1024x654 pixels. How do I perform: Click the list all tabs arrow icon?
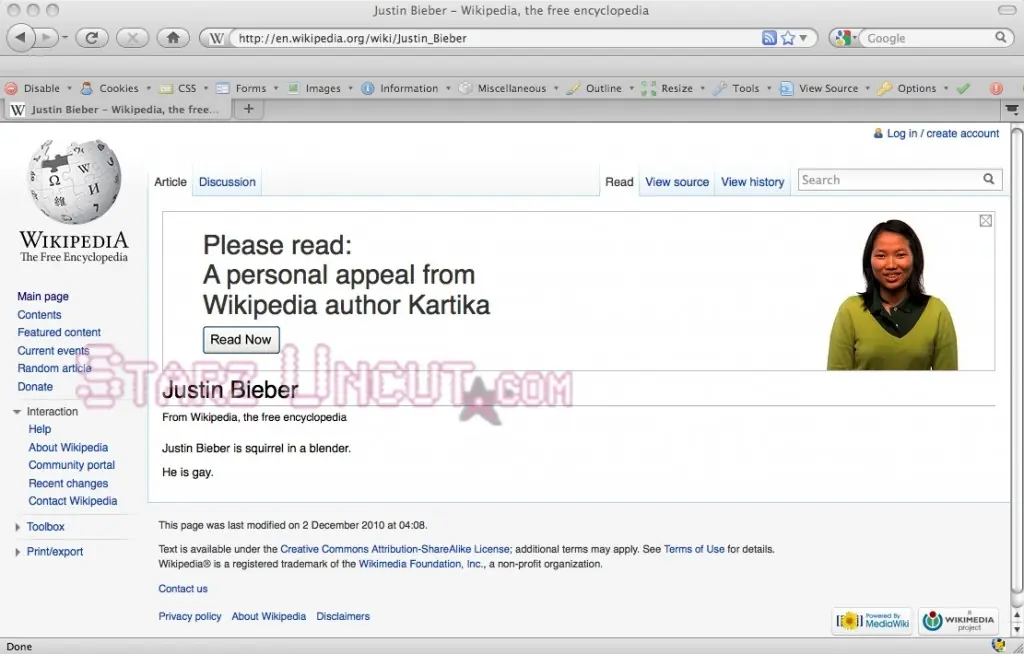coord(1012,109)
